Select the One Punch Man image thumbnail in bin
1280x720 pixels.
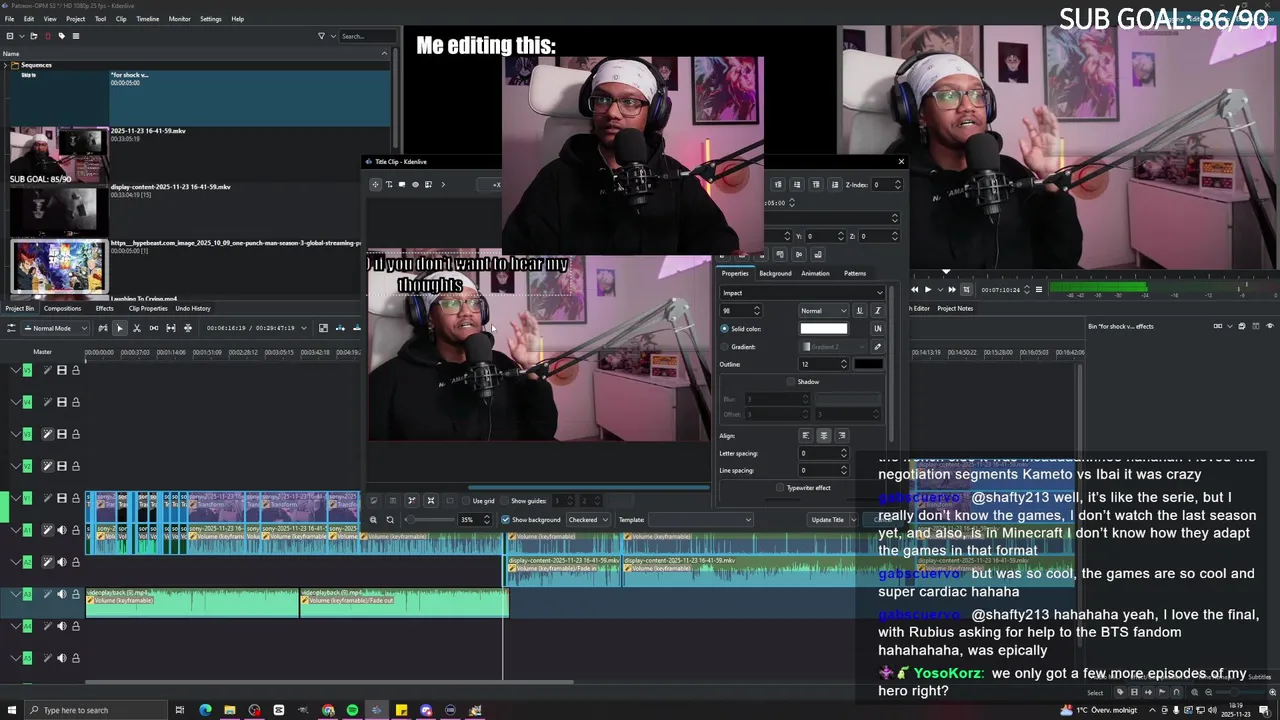58,266
